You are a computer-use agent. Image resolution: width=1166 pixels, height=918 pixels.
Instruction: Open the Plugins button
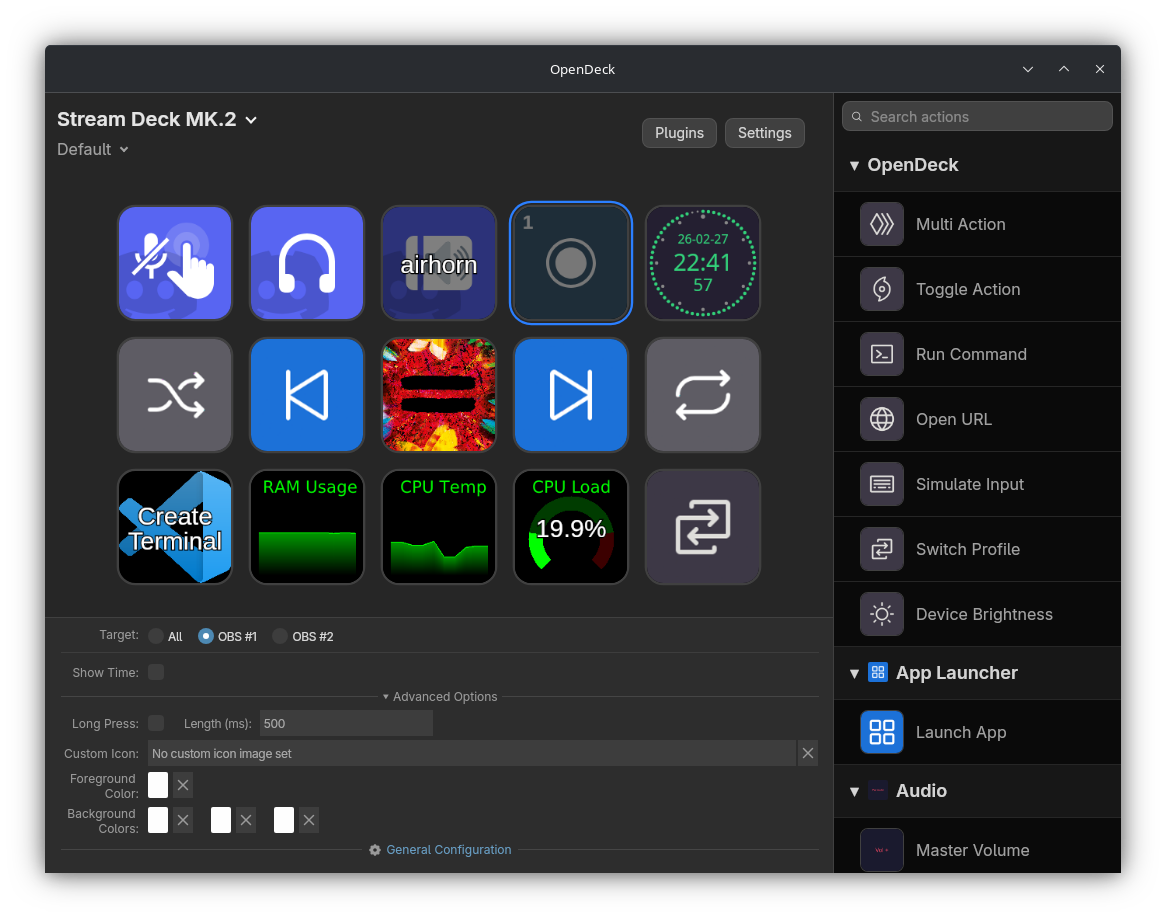pyautogui.click(x=679, y=133)
